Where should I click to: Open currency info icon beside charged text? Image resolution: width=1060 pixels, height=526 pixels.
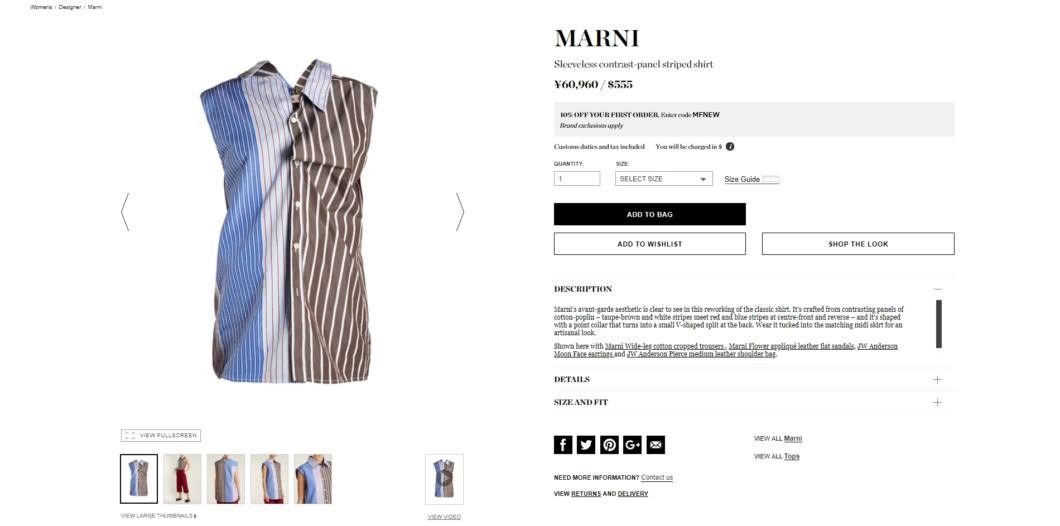click(x=730, y=147)
